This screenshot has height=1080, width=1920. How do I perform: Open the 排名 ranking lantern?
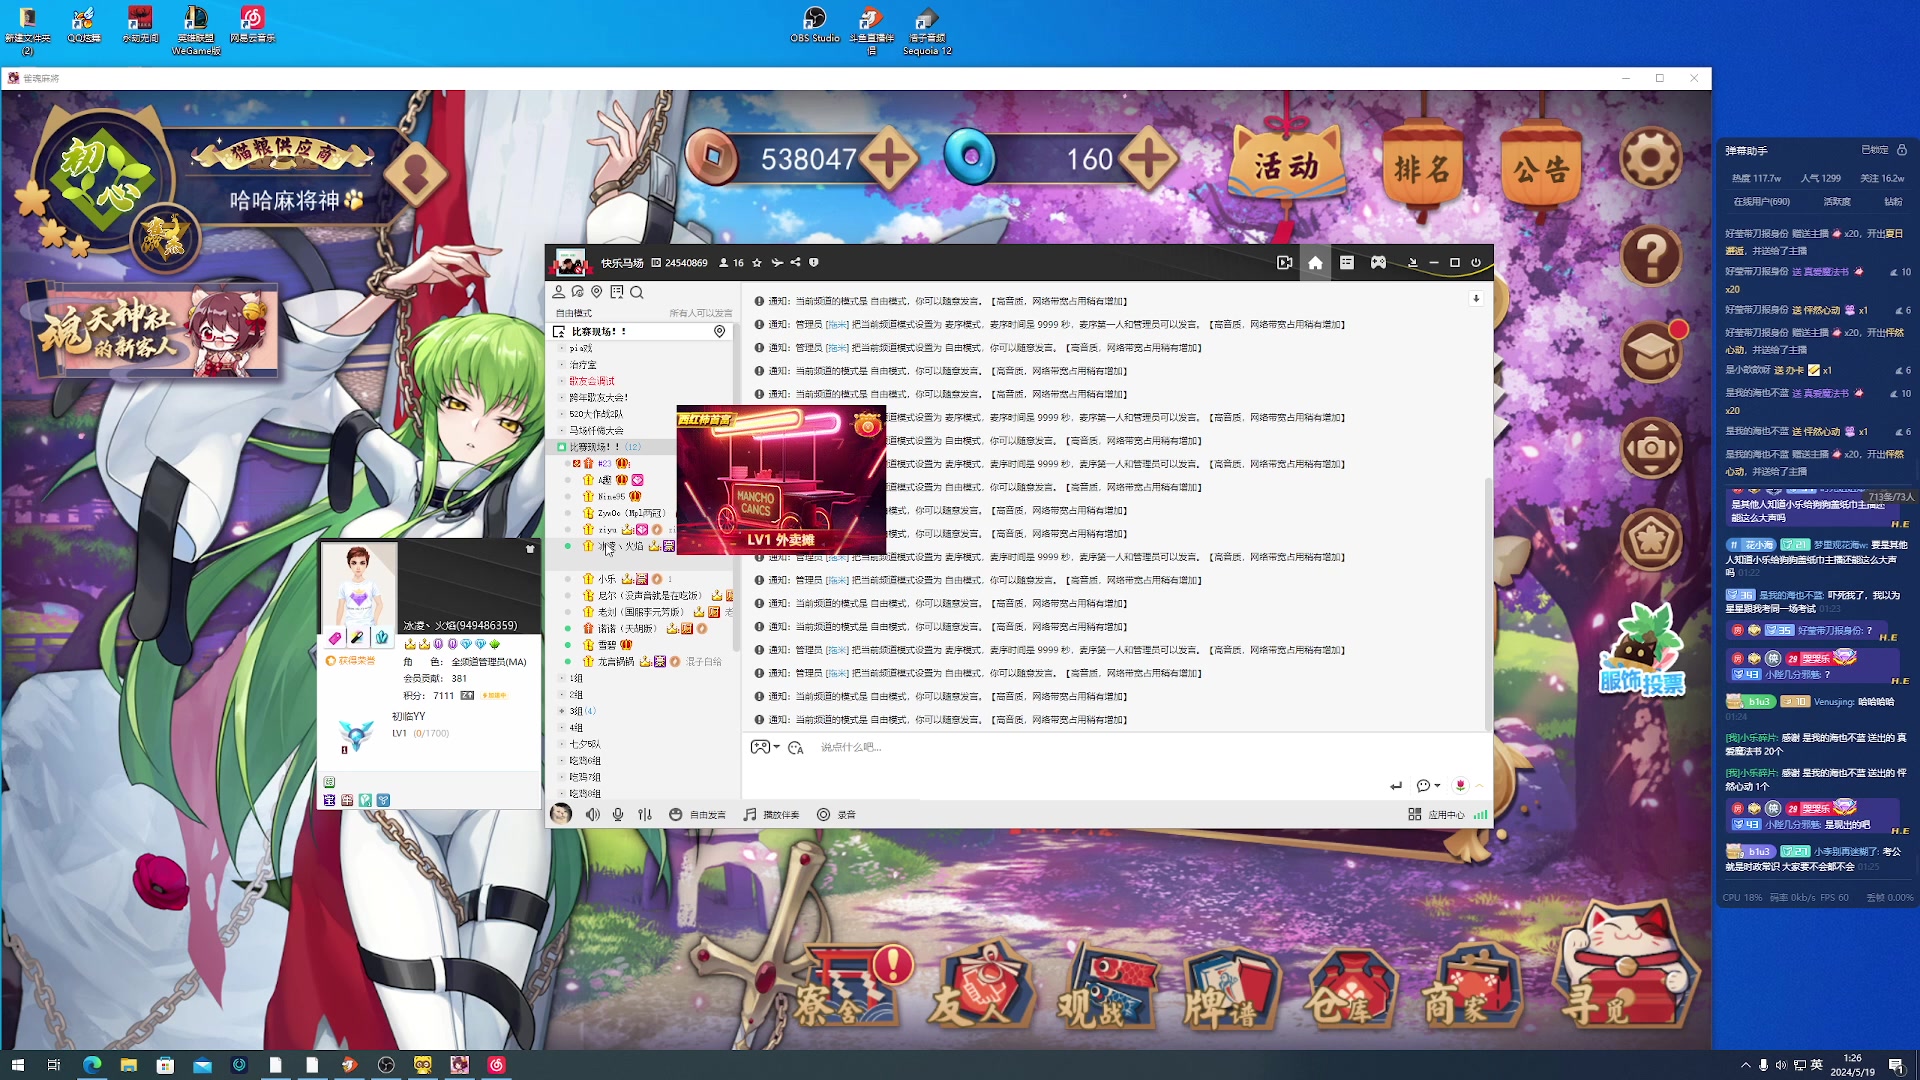pos(1421,168)
